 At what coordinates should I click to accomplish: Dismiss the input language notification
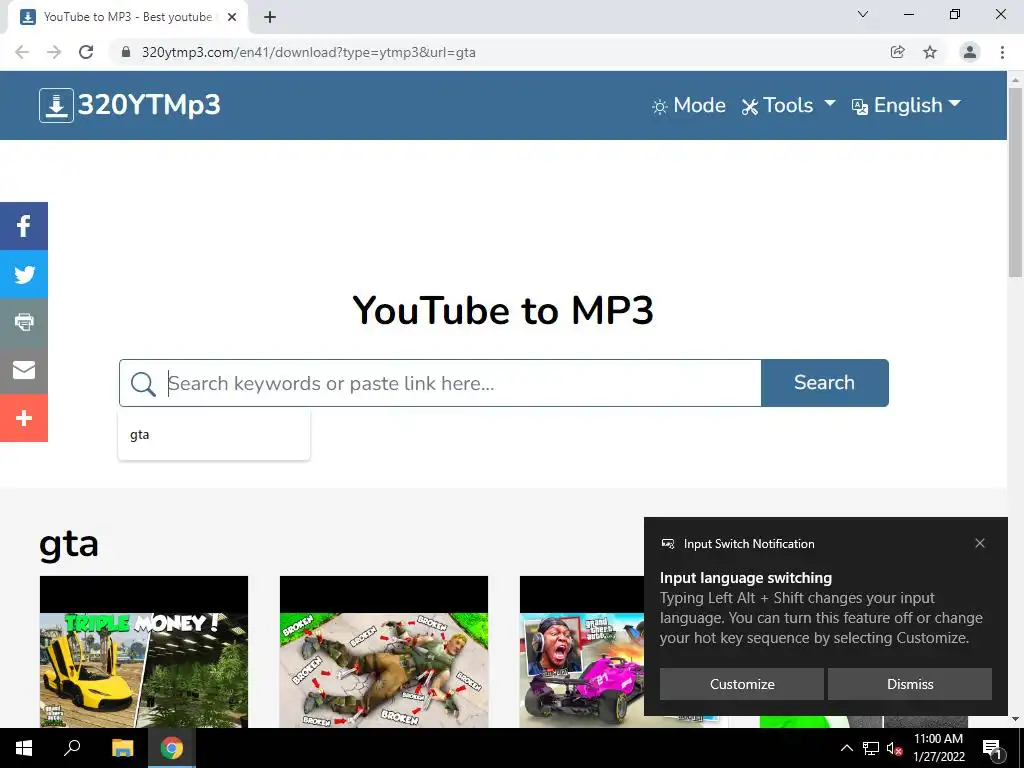click(910, 684)
